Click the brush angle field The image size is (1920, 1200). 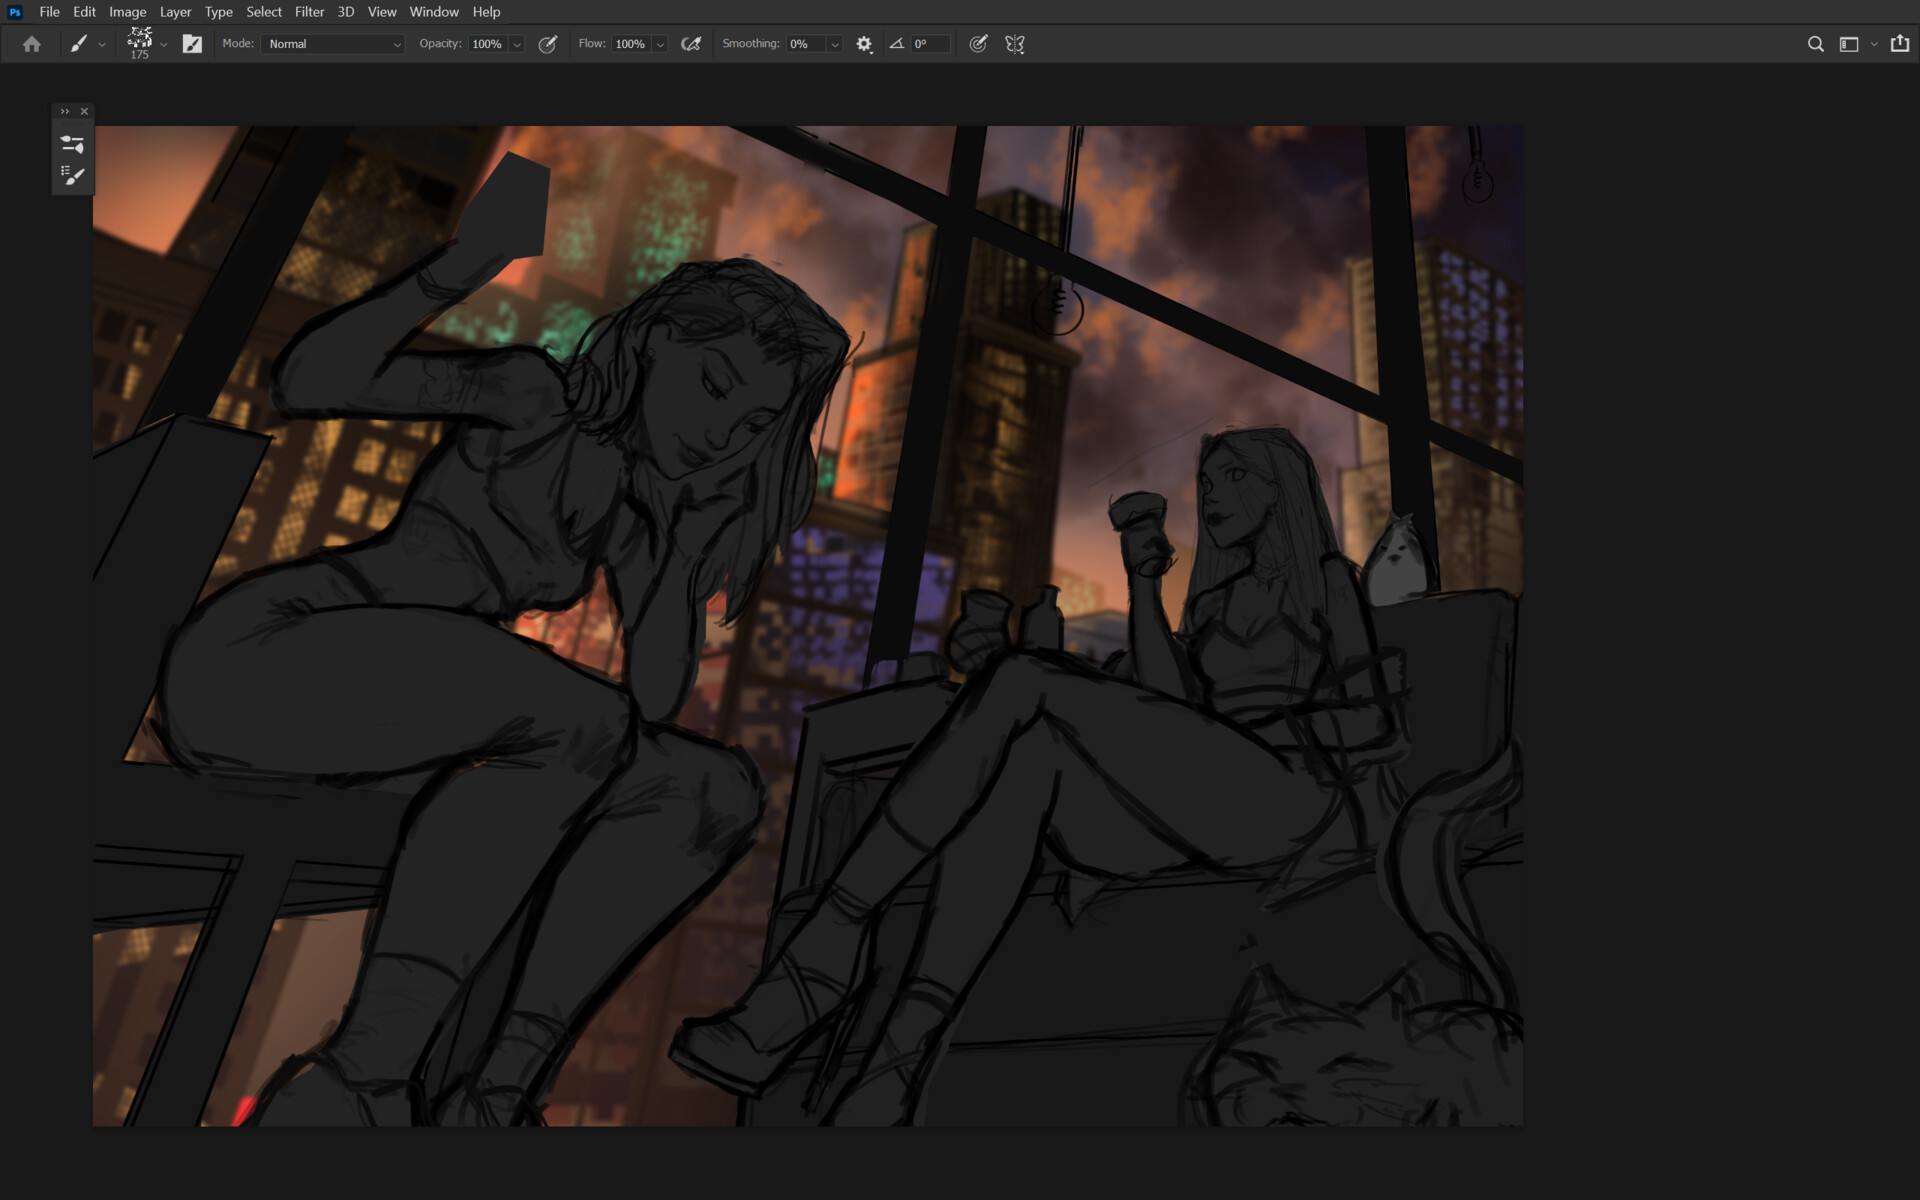(929, 44)
